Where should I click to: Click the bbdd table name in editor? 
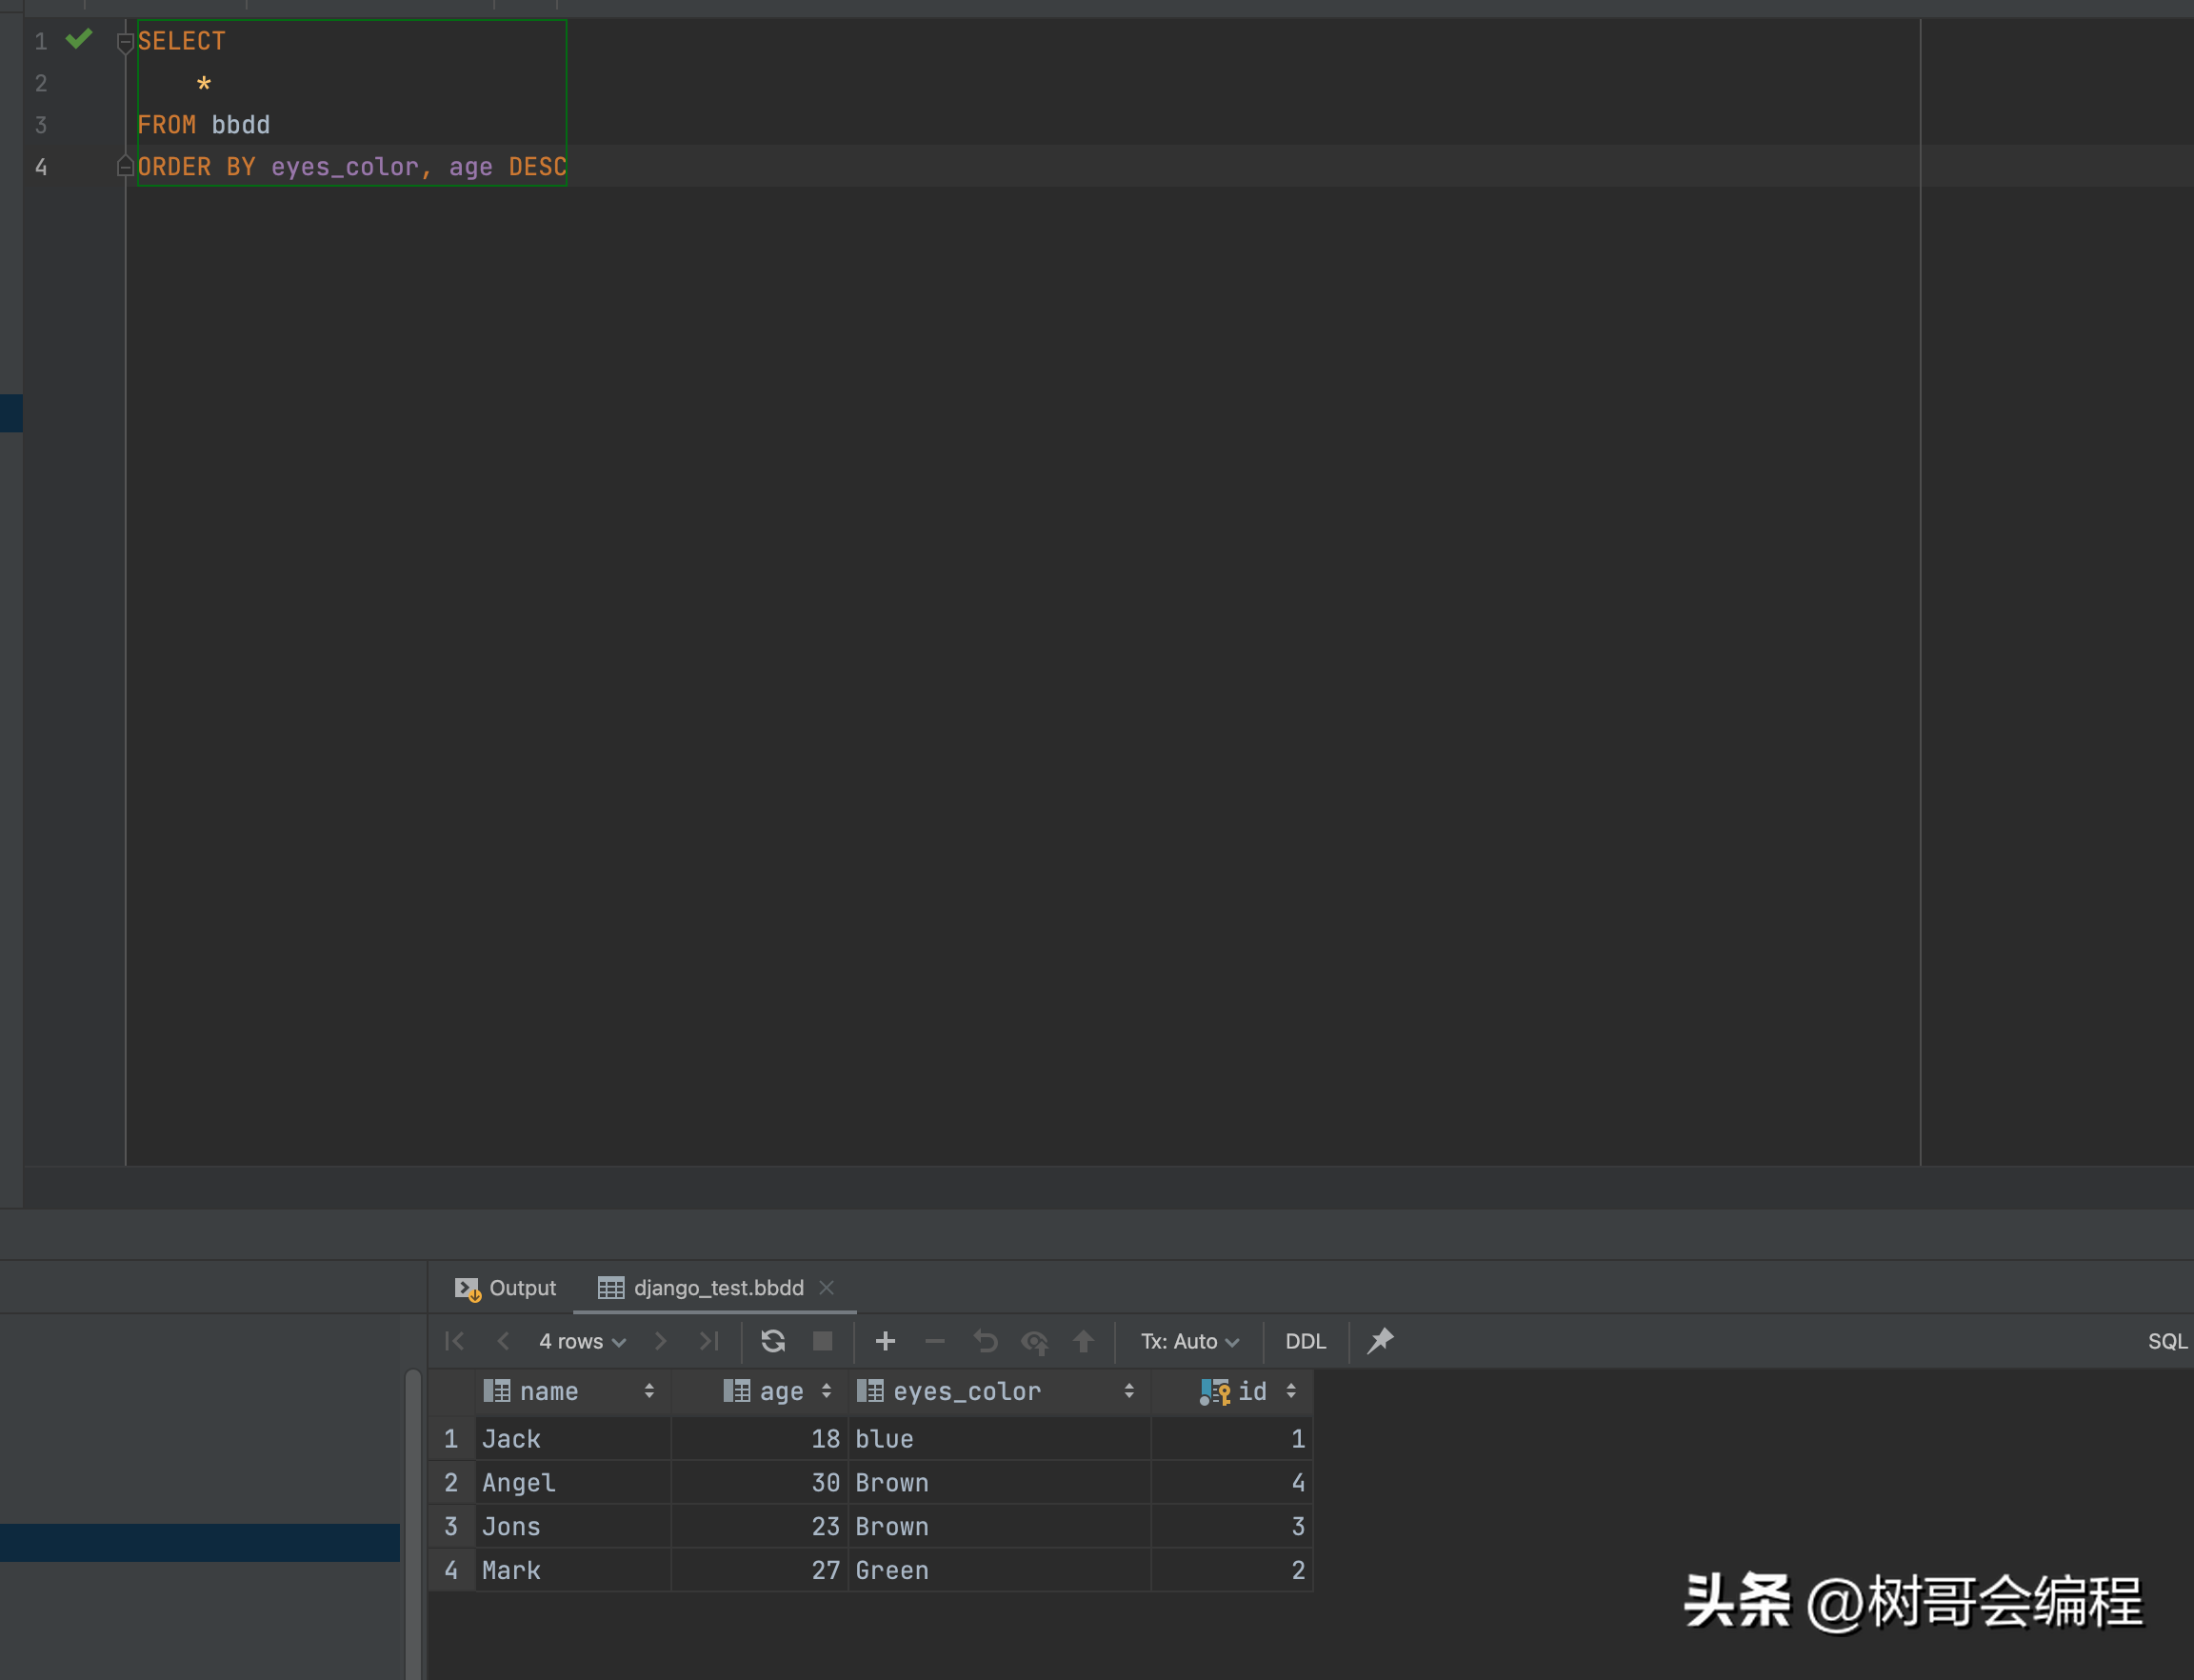(x=241, y=125)
